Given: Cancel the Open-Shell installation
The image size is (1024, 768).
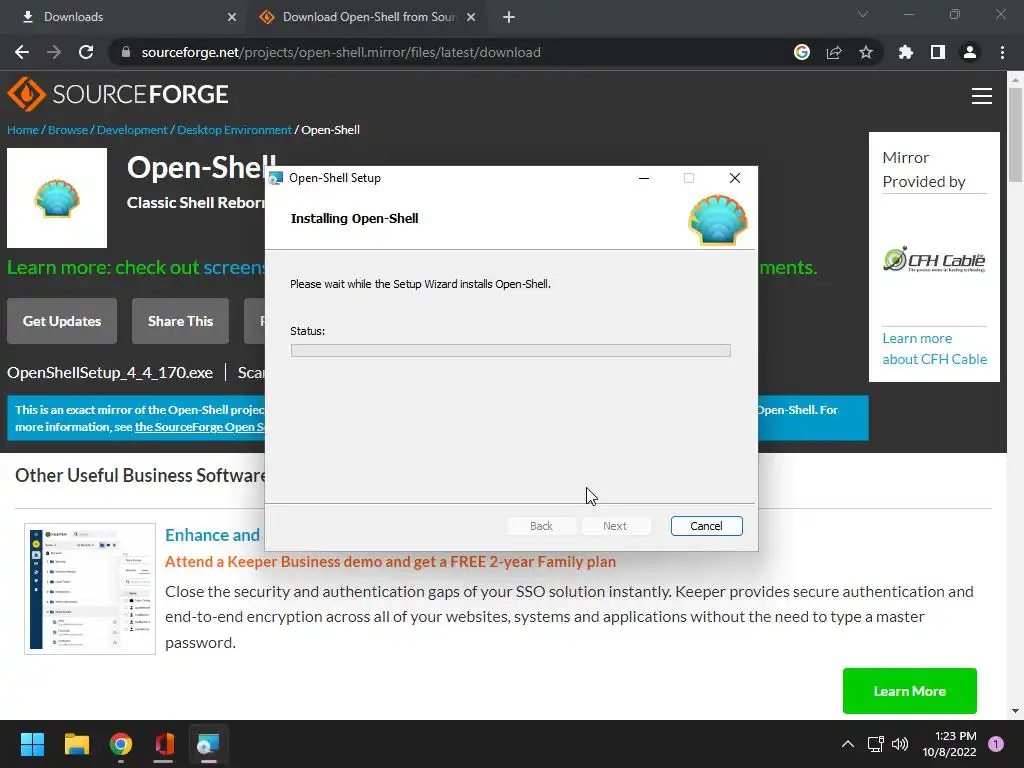Looking at the screenshot, I should (707, 526).
